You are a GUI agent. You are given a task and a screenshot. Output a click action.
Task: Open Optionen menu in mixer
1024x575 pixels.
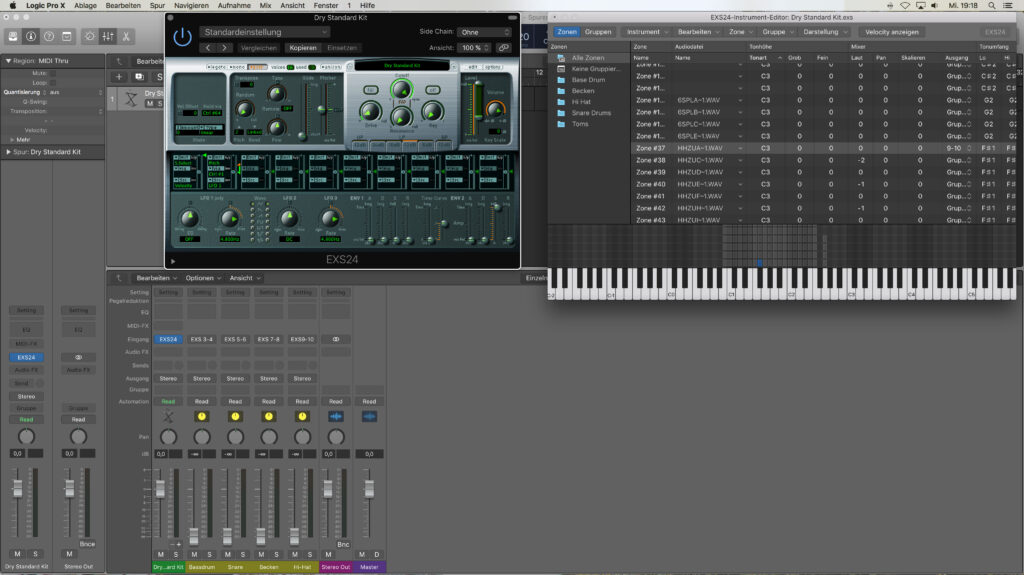click(203, 278)
